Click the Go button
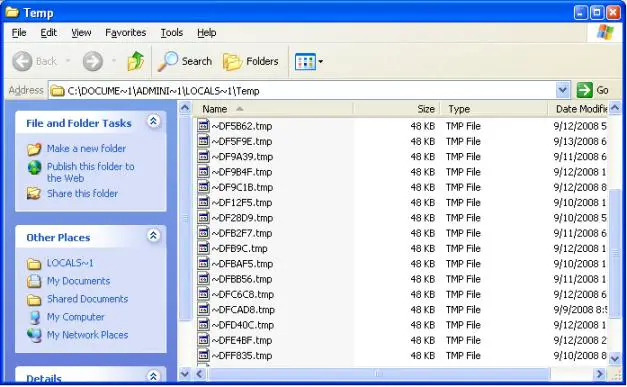627x387 pixels. pos(593,90)
